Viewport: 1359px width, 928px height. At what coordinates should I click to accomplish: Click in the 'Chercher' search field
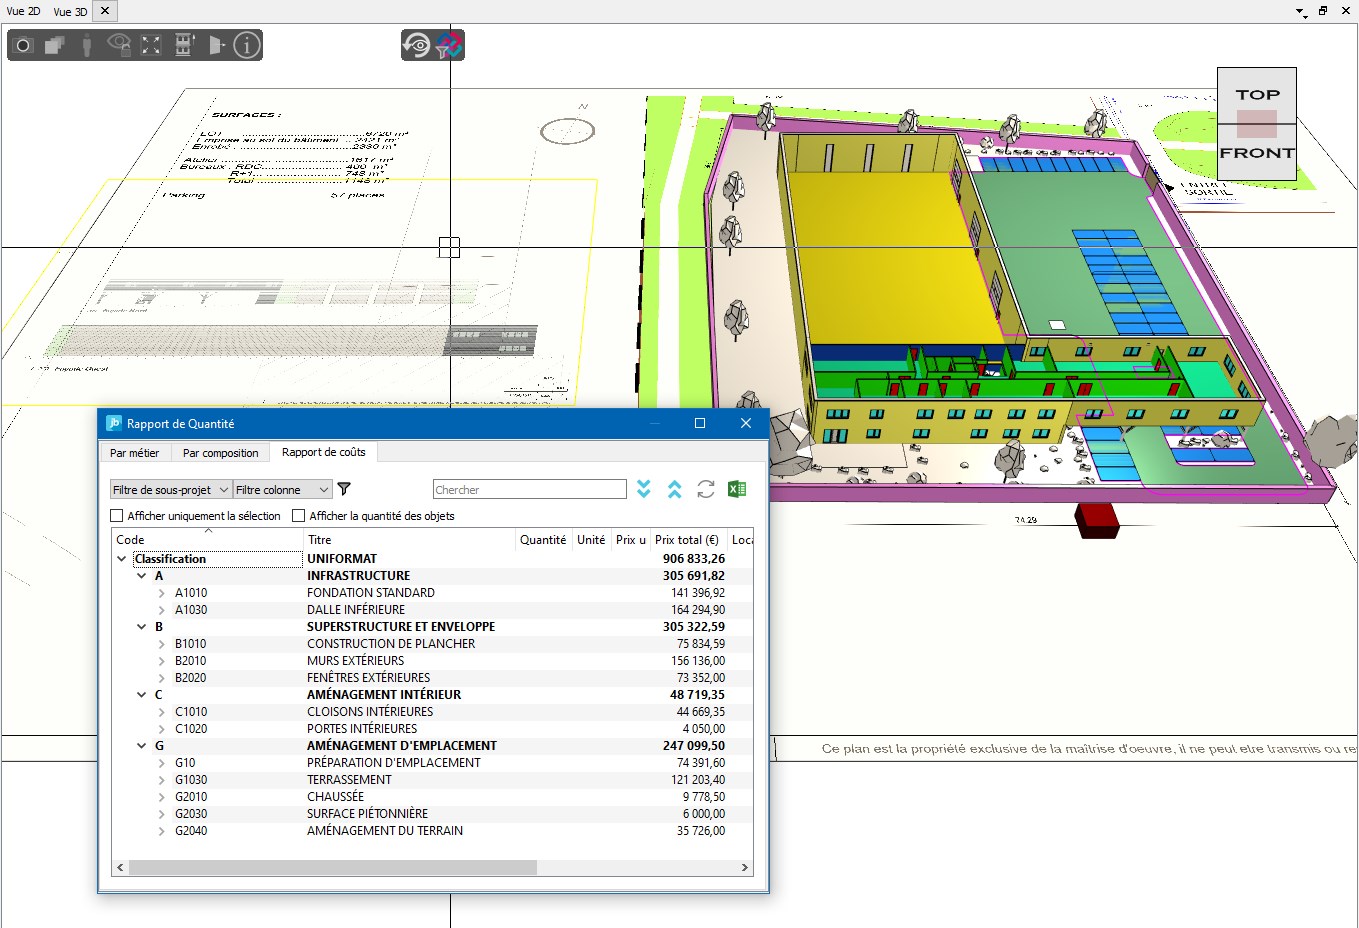point(529,490)
